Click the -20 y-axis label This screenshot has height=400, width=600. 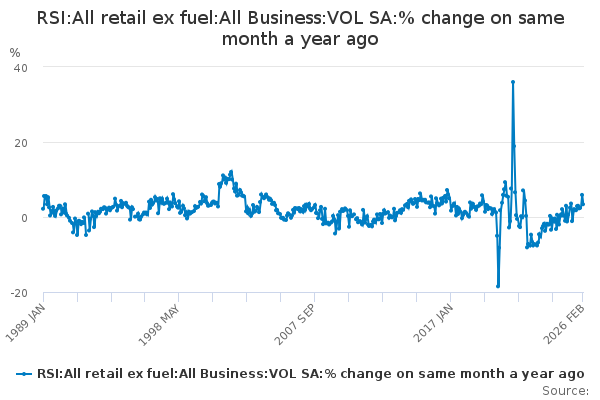tap(19, 294)
